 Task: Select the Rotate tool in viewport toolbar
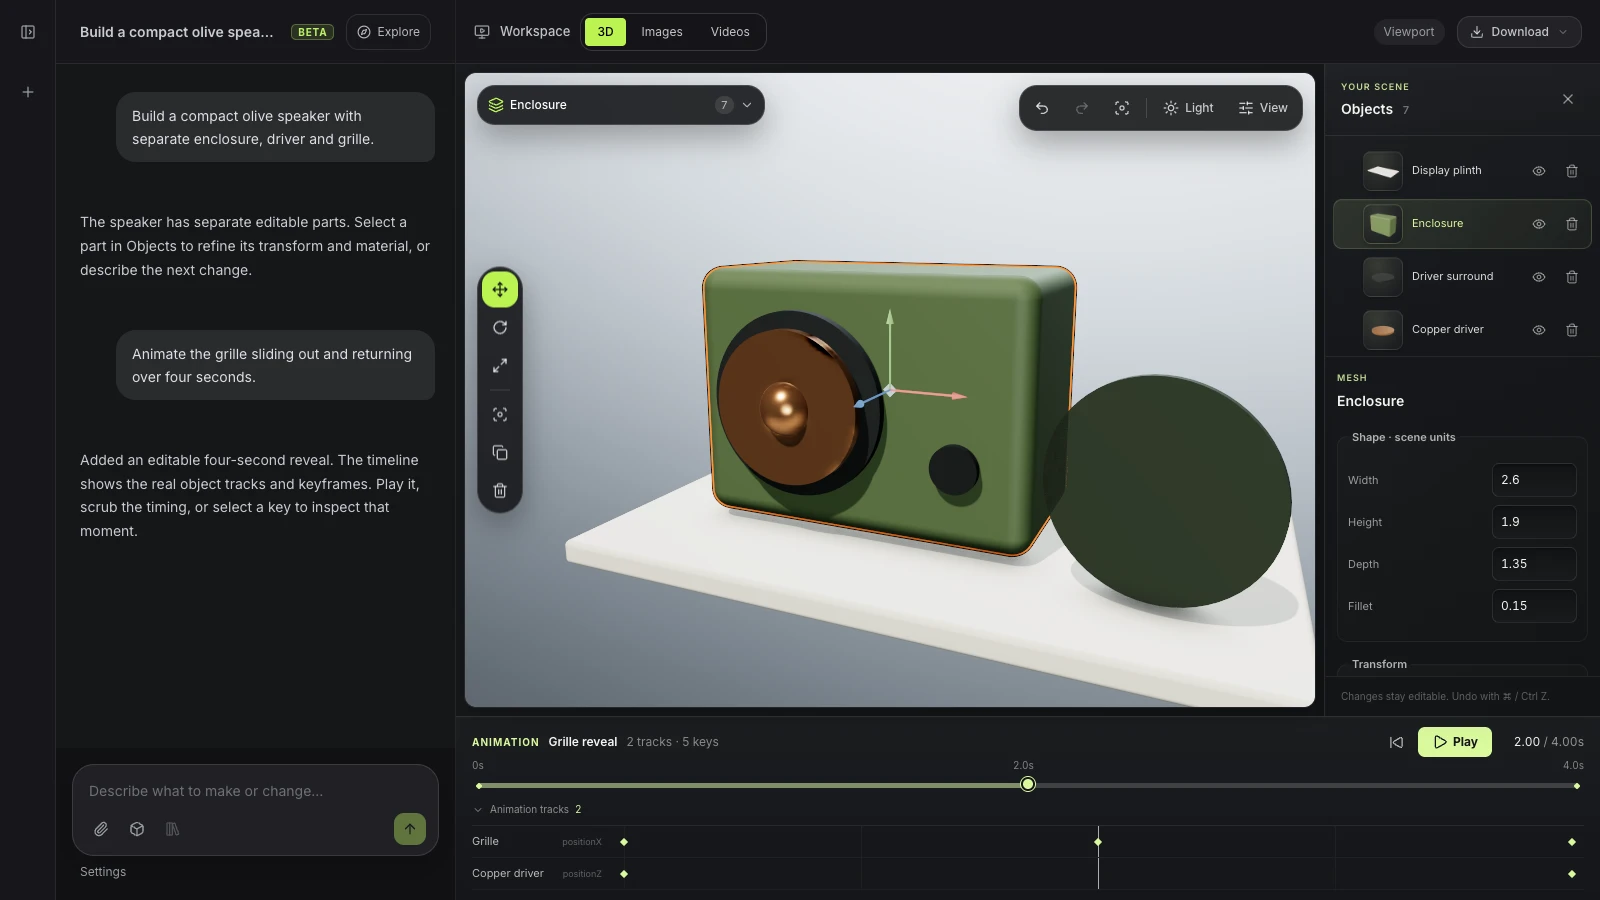(500, 327)
